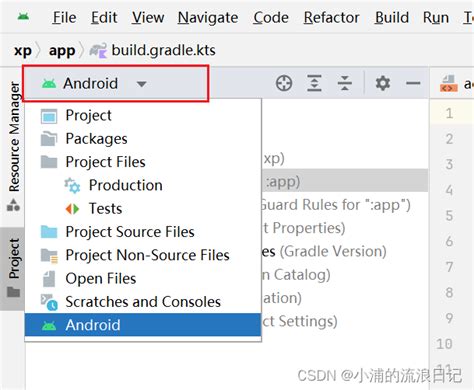
Task: Click the Resource Manager sidebar icon
Action: [x=13, y=205]
